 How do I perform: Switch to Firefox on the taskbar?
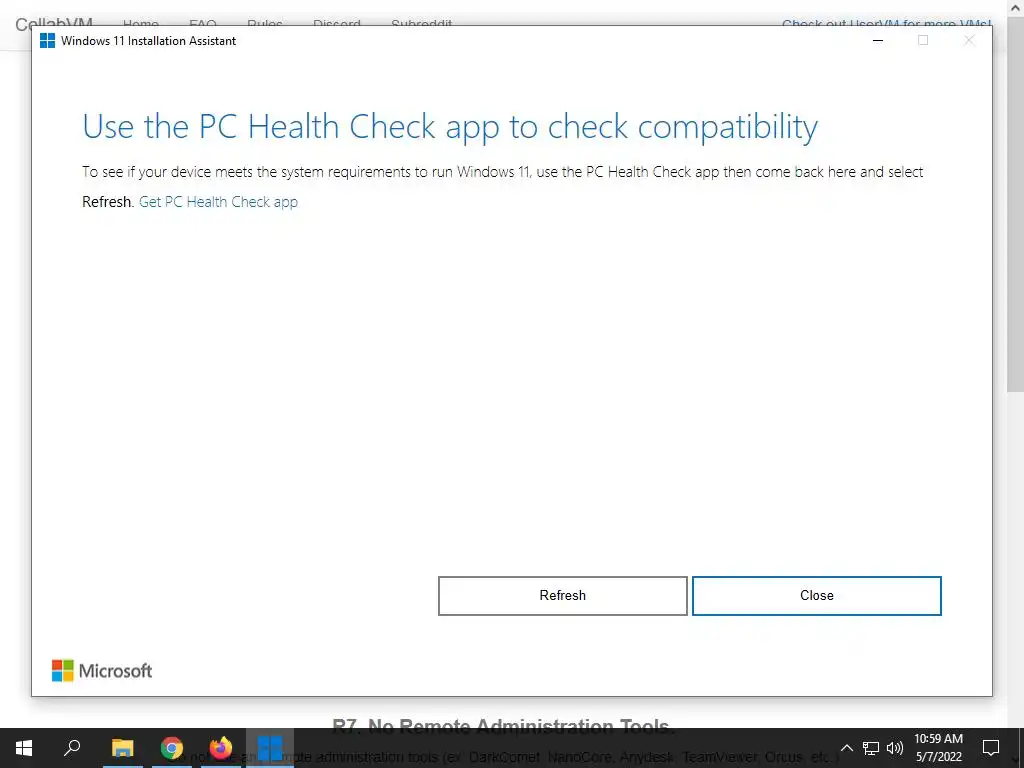coord(221,748)
